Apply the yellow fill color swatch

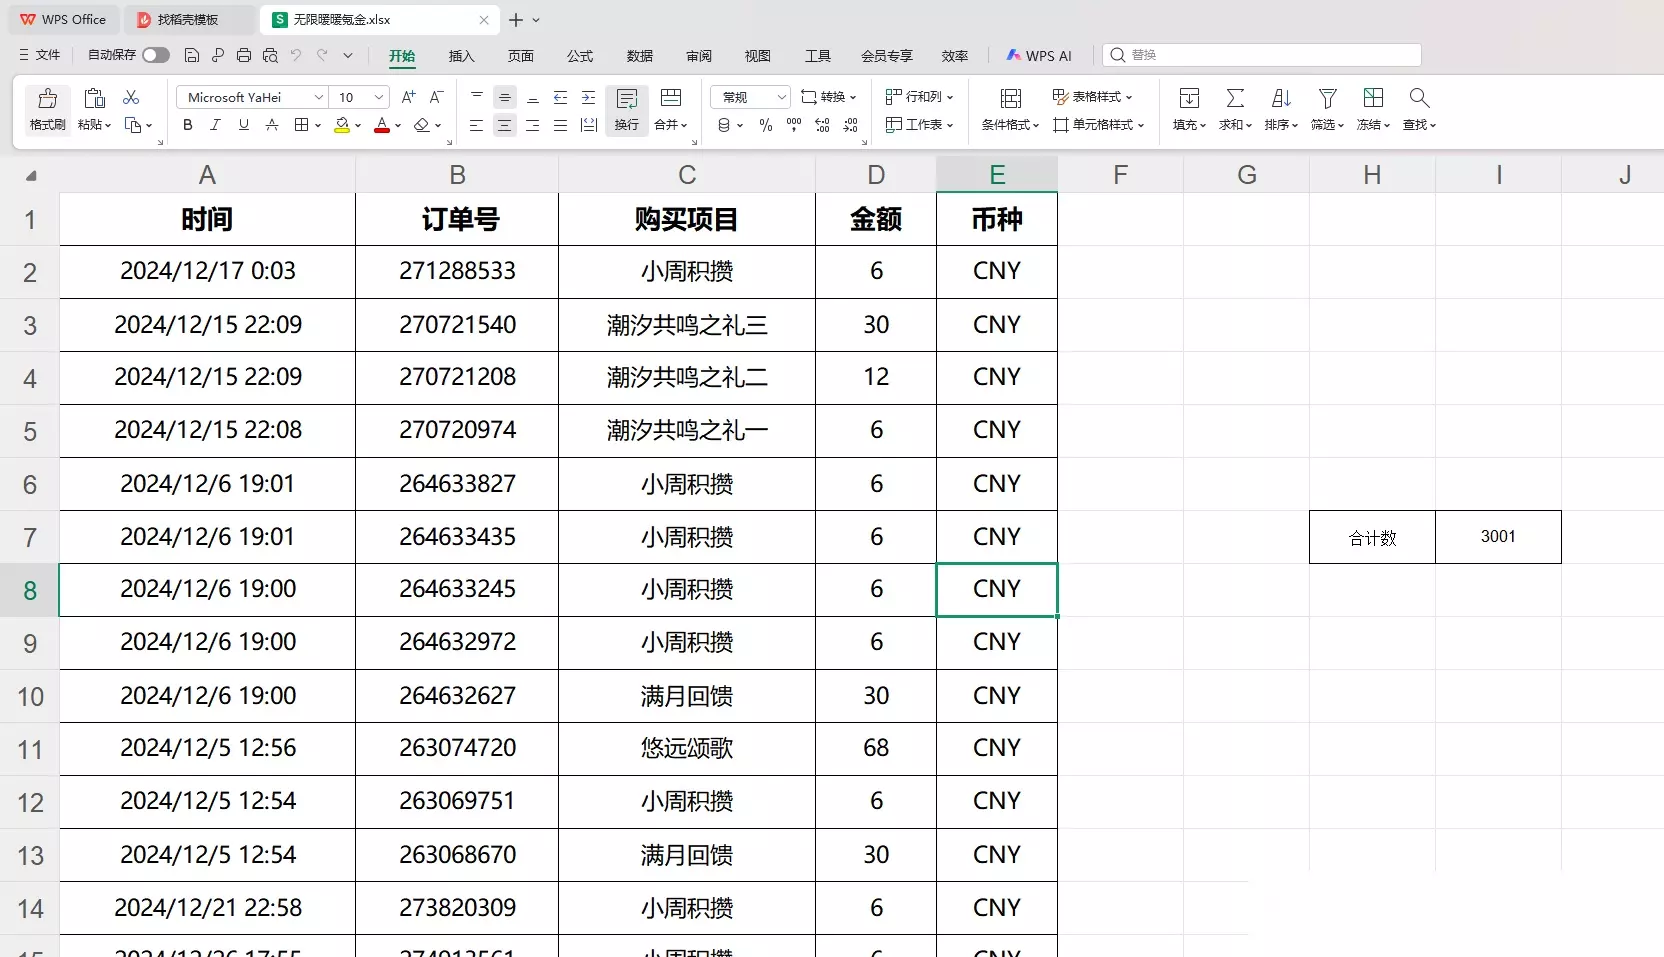[342, 125]
